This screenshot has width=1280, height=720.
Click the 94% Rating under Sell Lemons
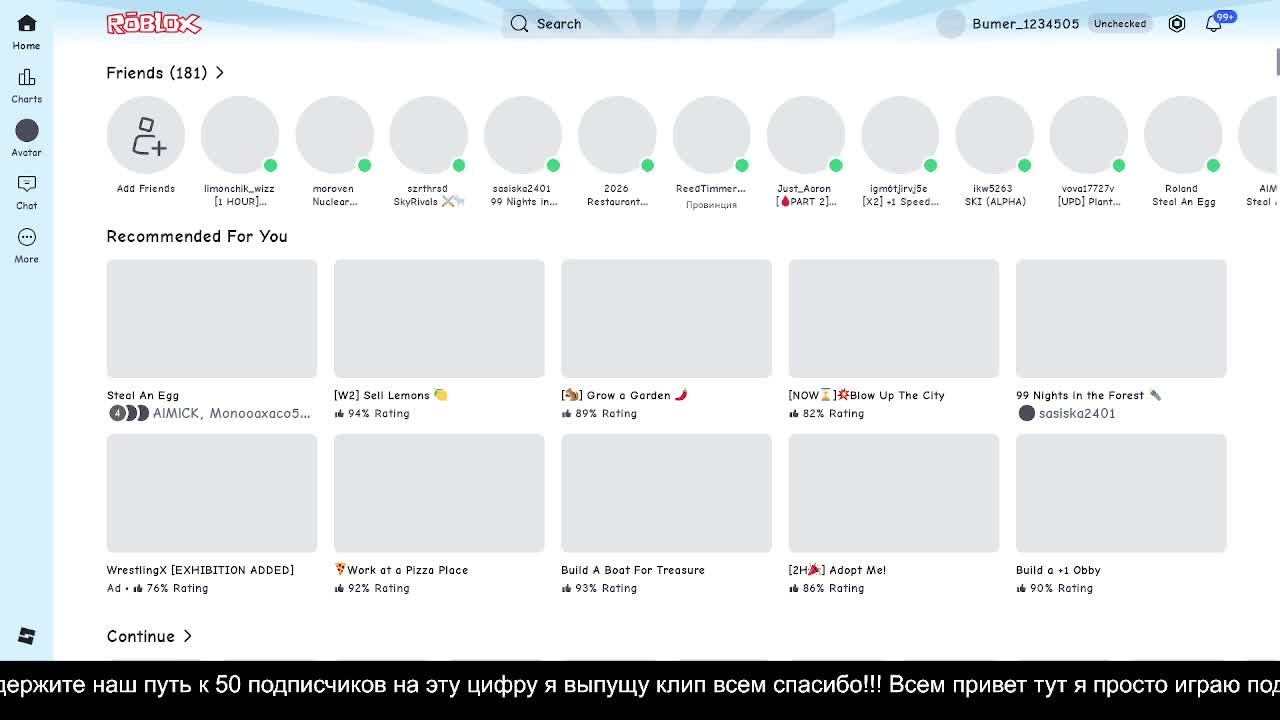coord(372,413)
